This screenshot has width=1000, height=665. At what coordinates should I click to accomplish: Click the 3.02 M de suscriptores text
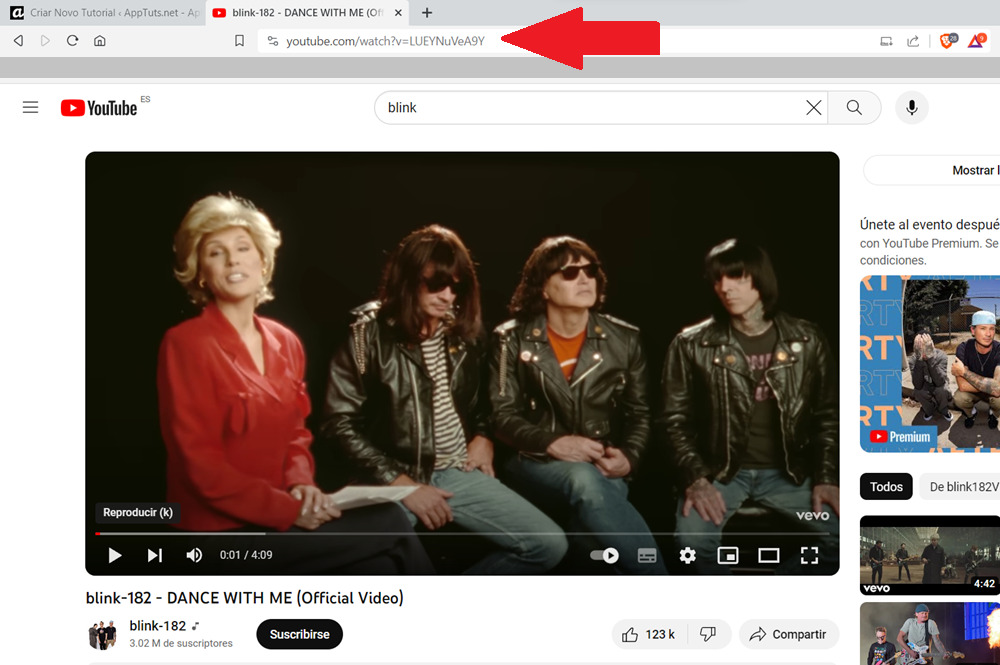tap(181, 643)
